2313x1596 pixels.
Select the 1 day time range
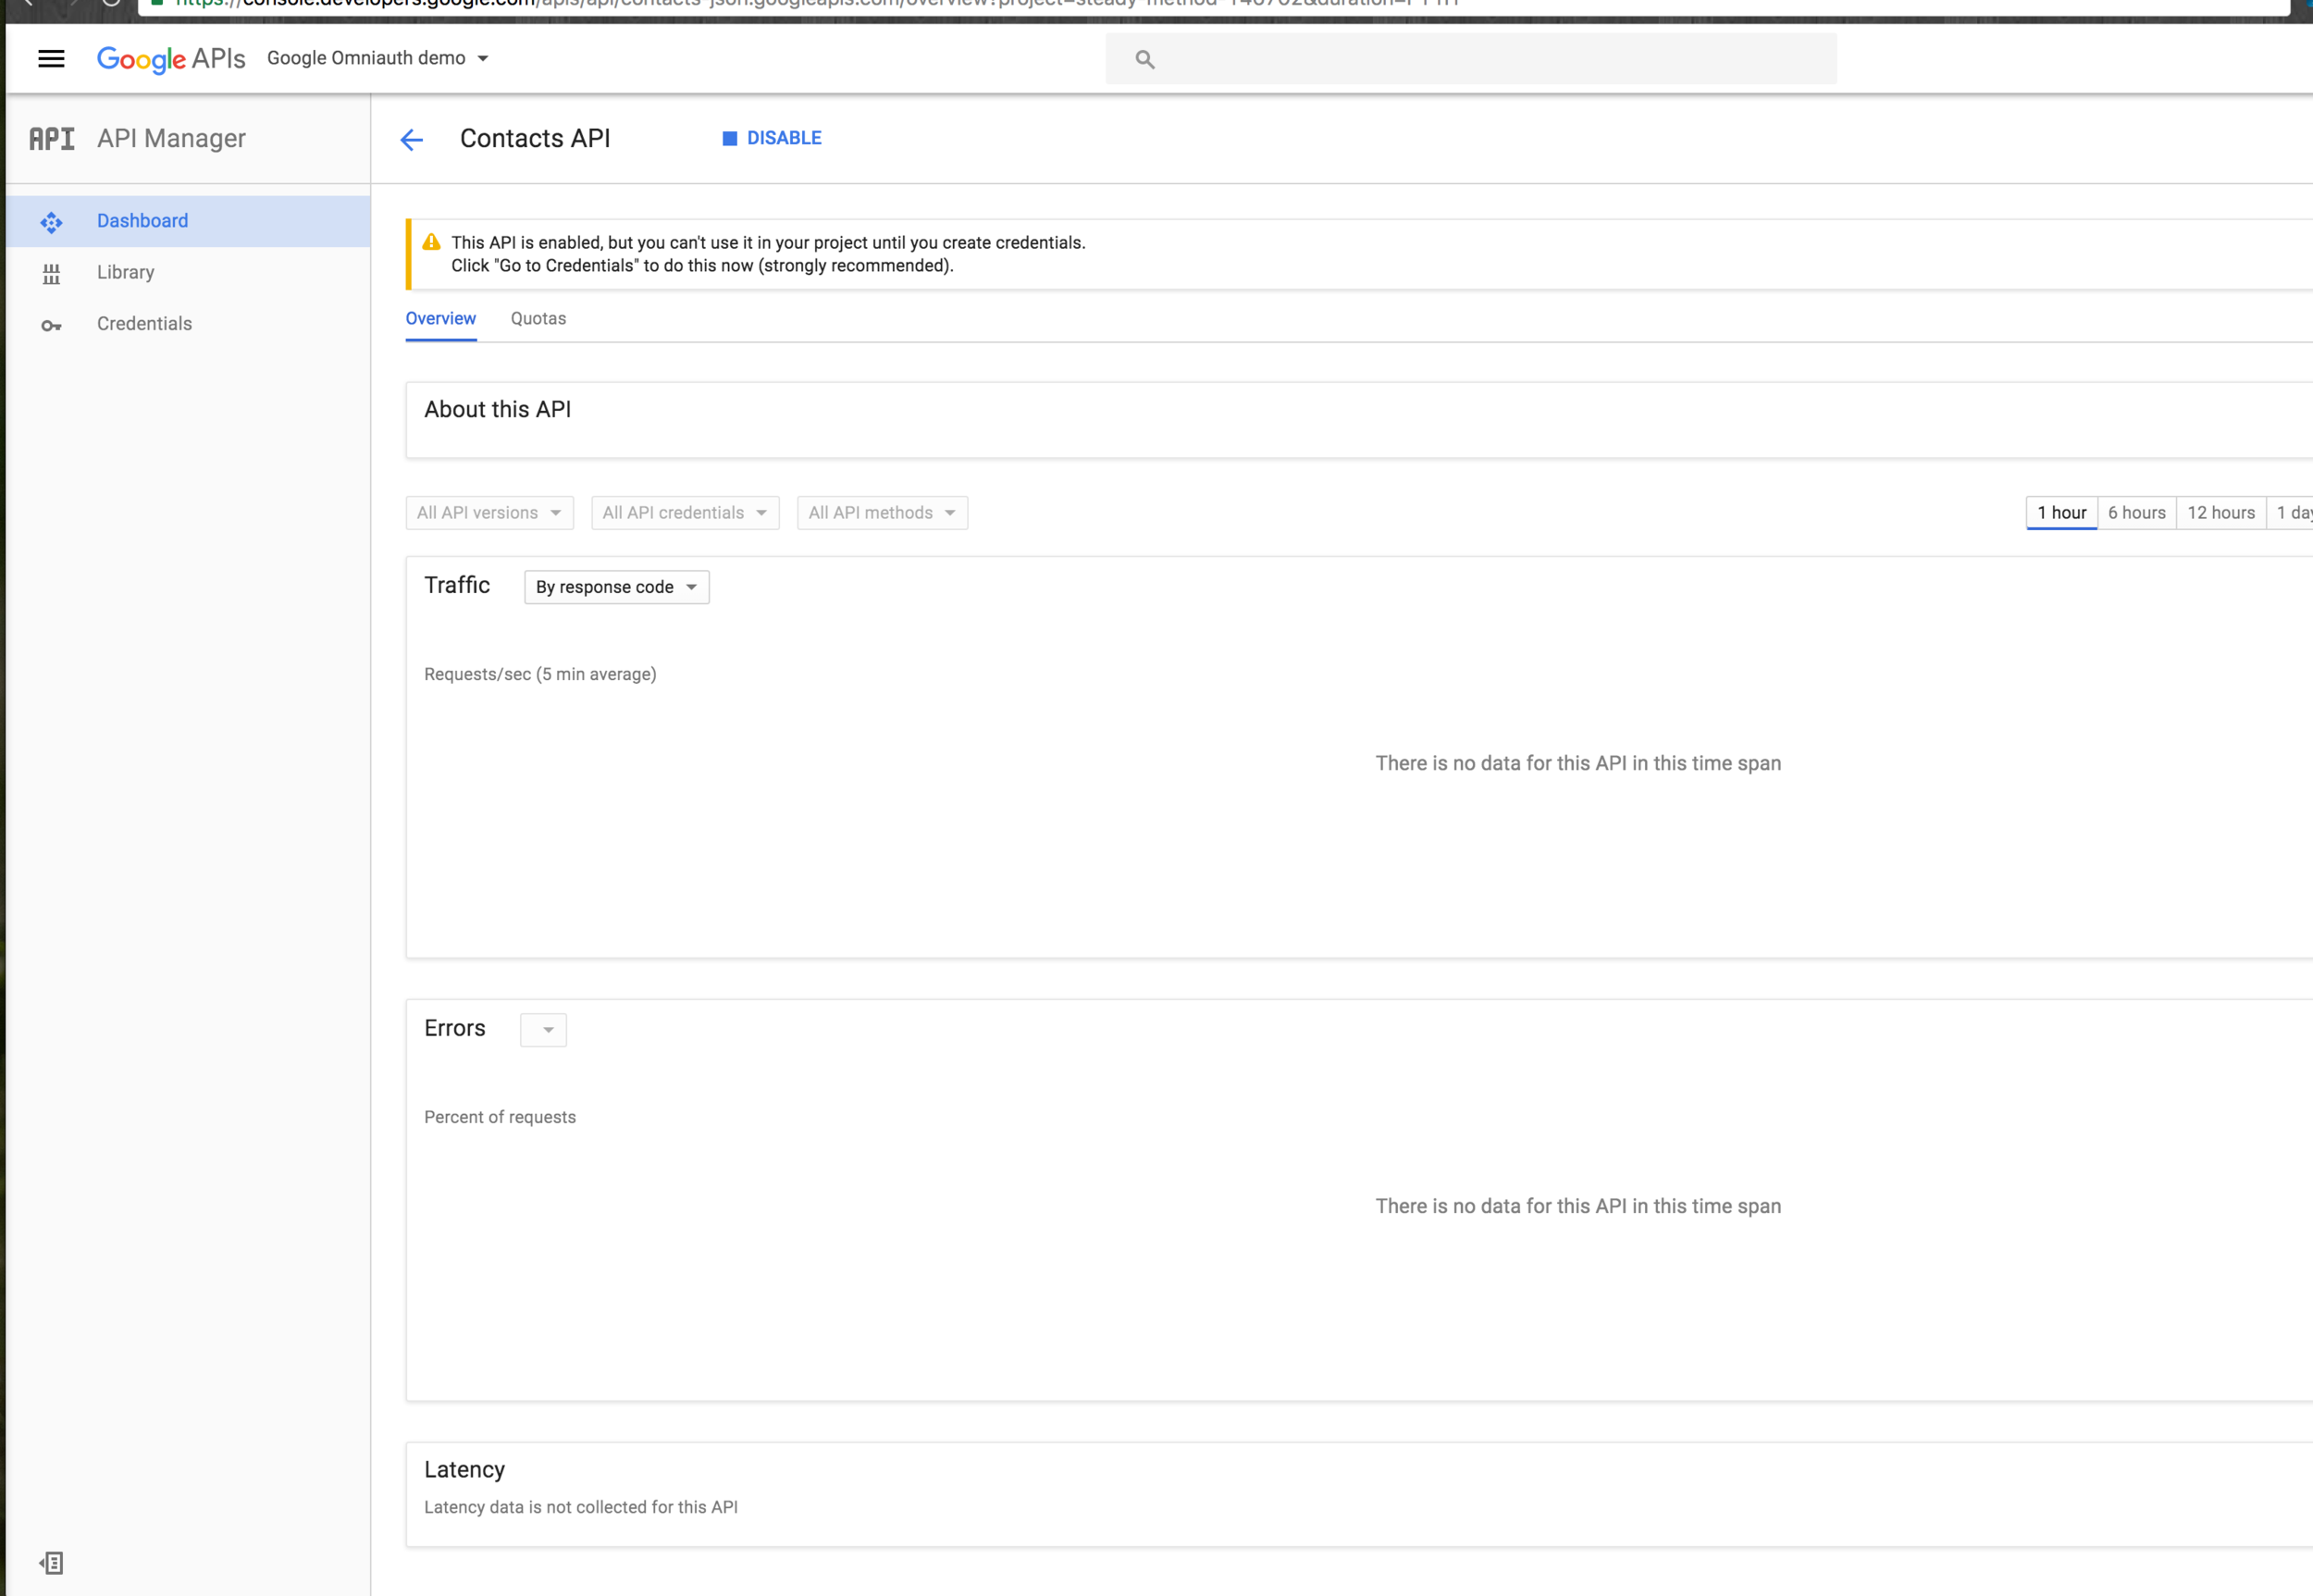click(x=2291, y=513)
